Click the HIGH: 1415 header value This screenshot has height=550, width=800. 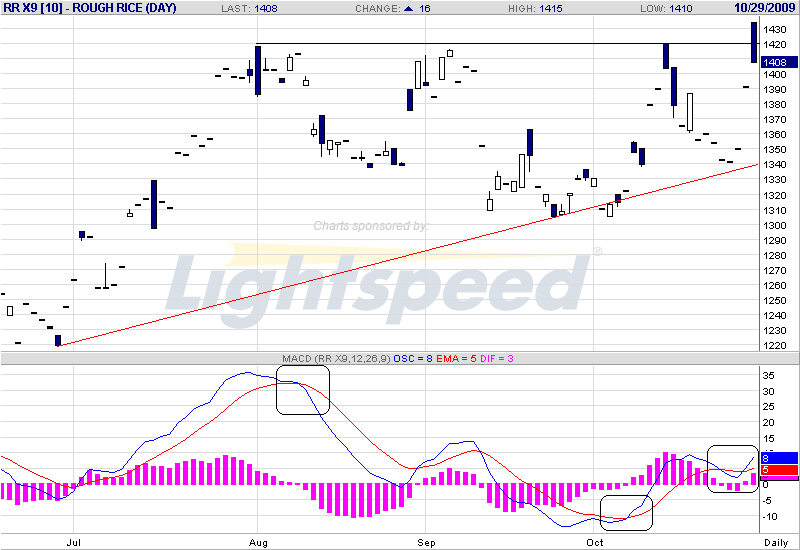pyautogui.click(x=535, y=9)
